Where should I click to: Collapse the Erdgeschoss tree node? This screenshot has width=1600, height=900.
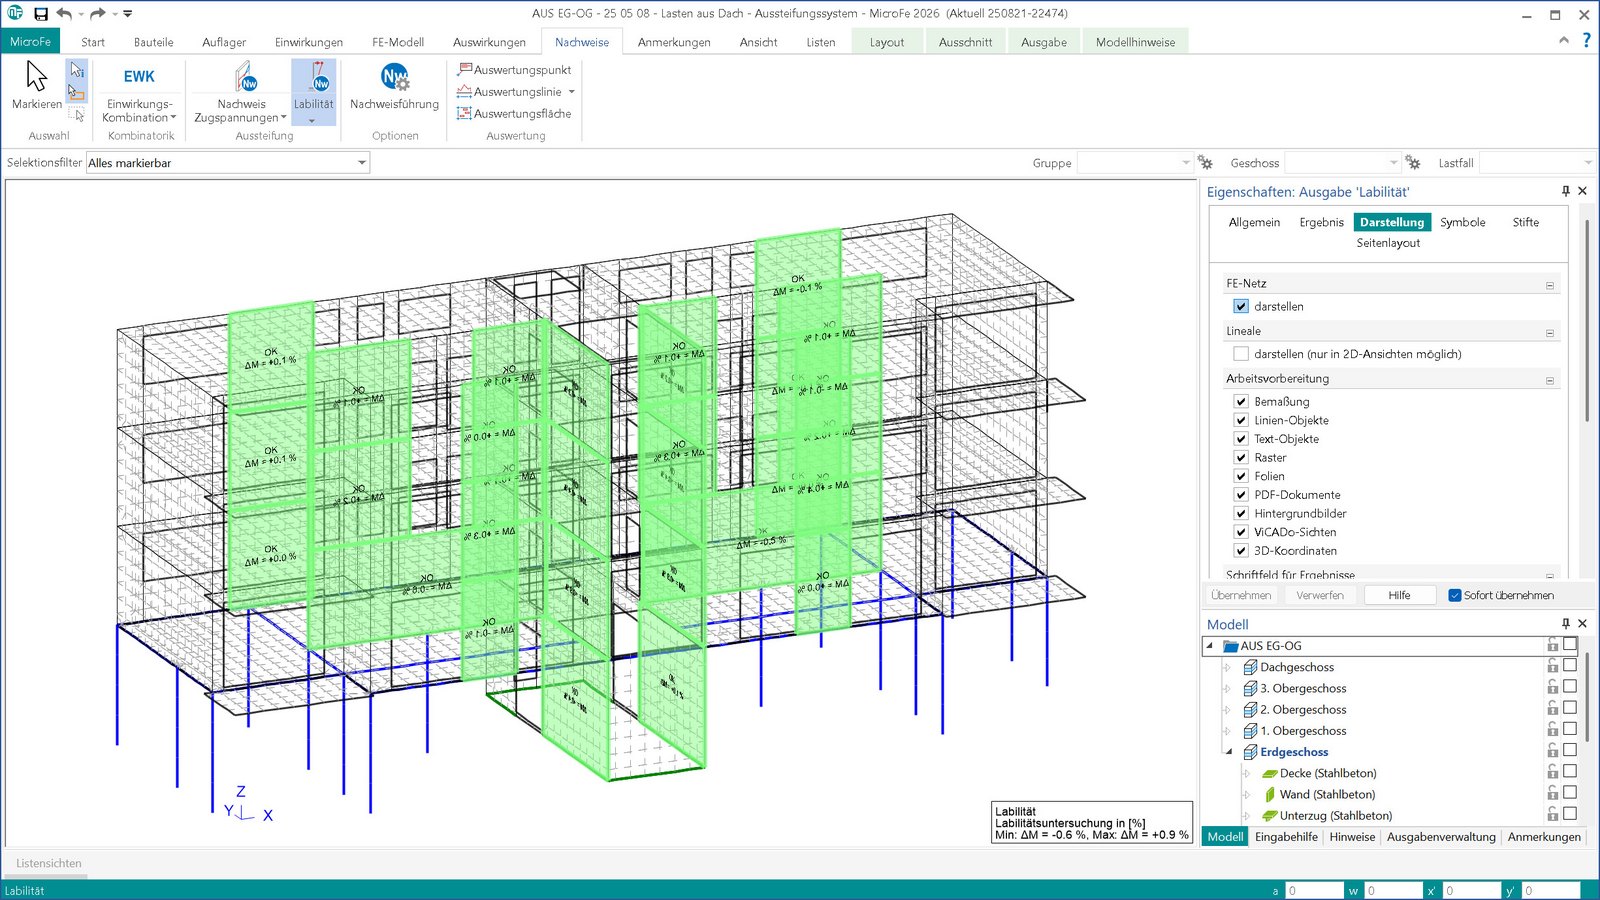pyautogui.click(x=1229, y=752)
